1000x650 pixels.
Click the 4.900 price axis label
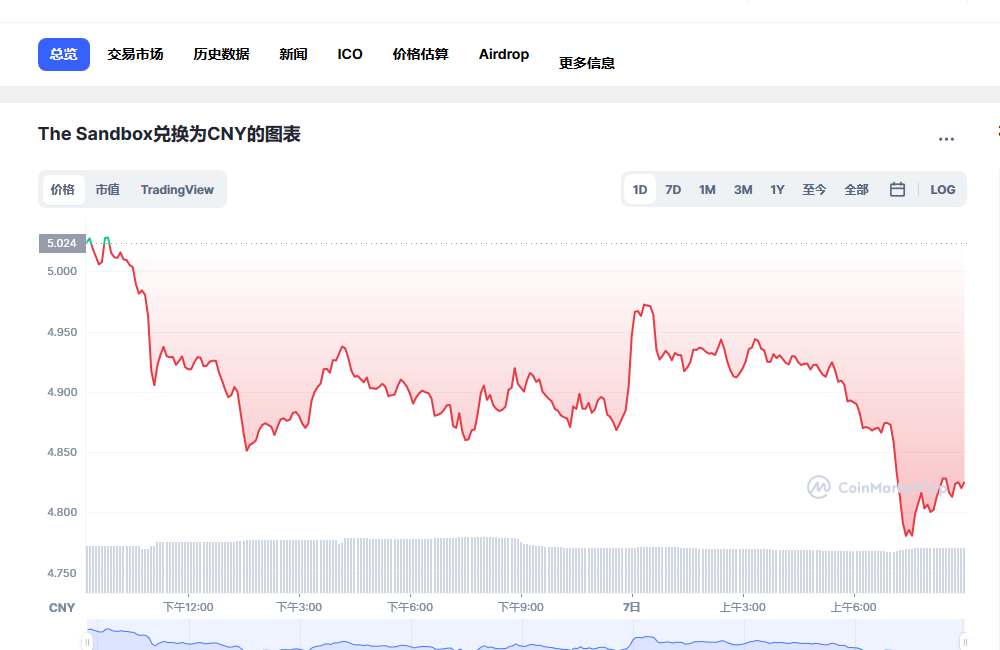pos(62,392)
